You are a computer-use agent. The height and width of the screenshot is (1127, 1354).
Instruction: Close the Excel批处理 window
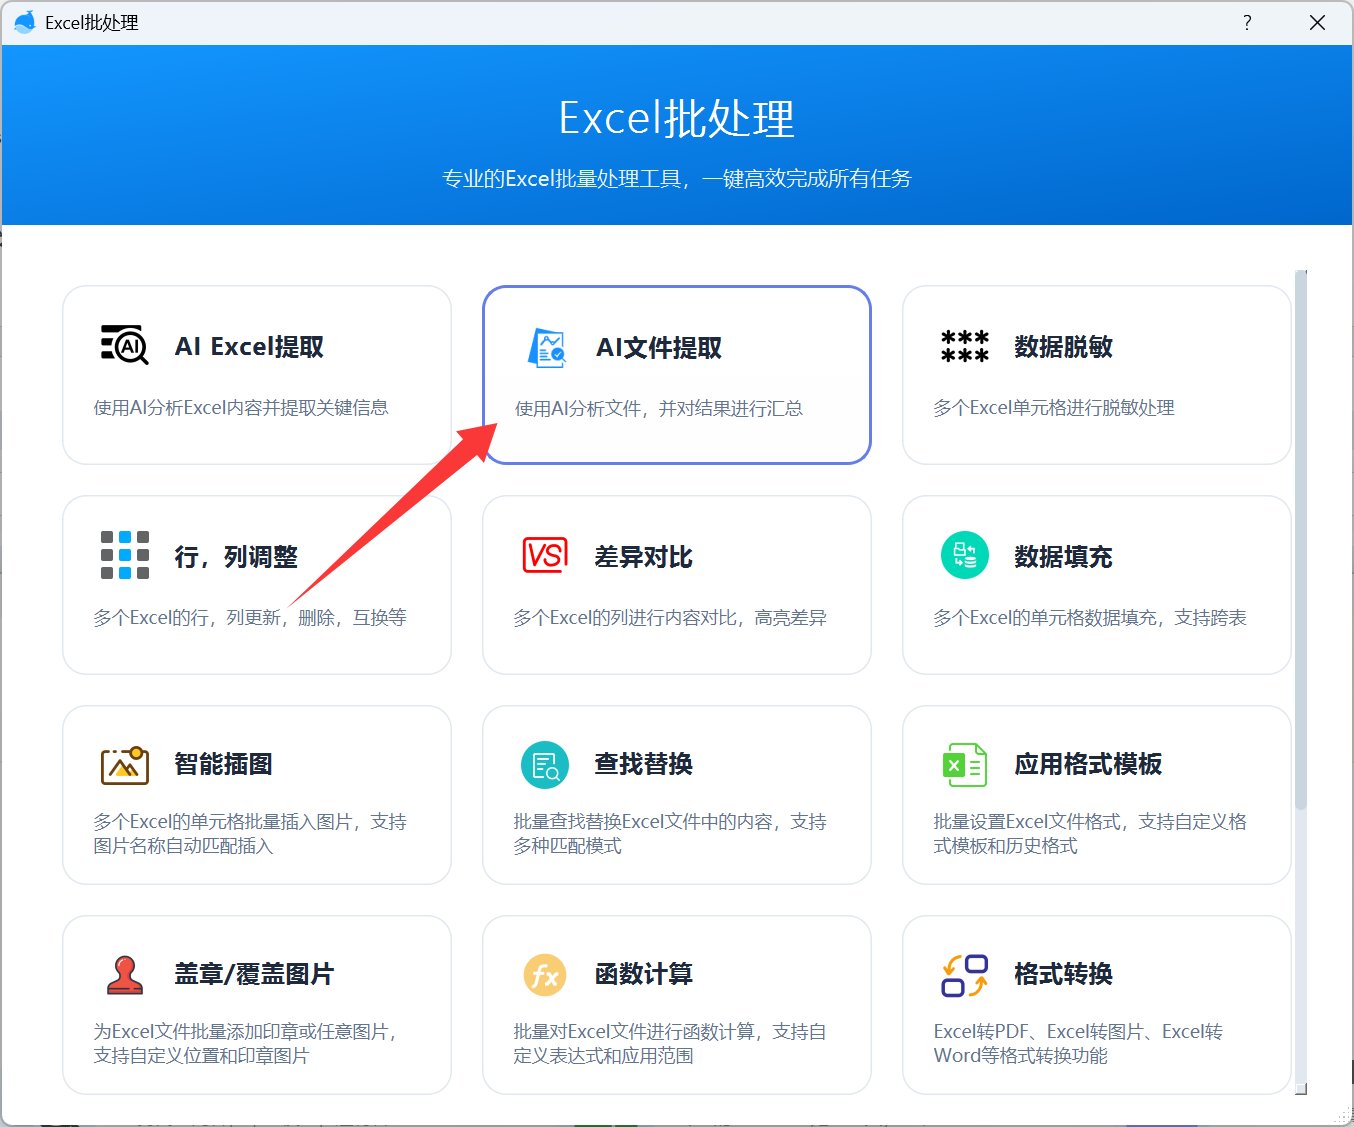1317,22
